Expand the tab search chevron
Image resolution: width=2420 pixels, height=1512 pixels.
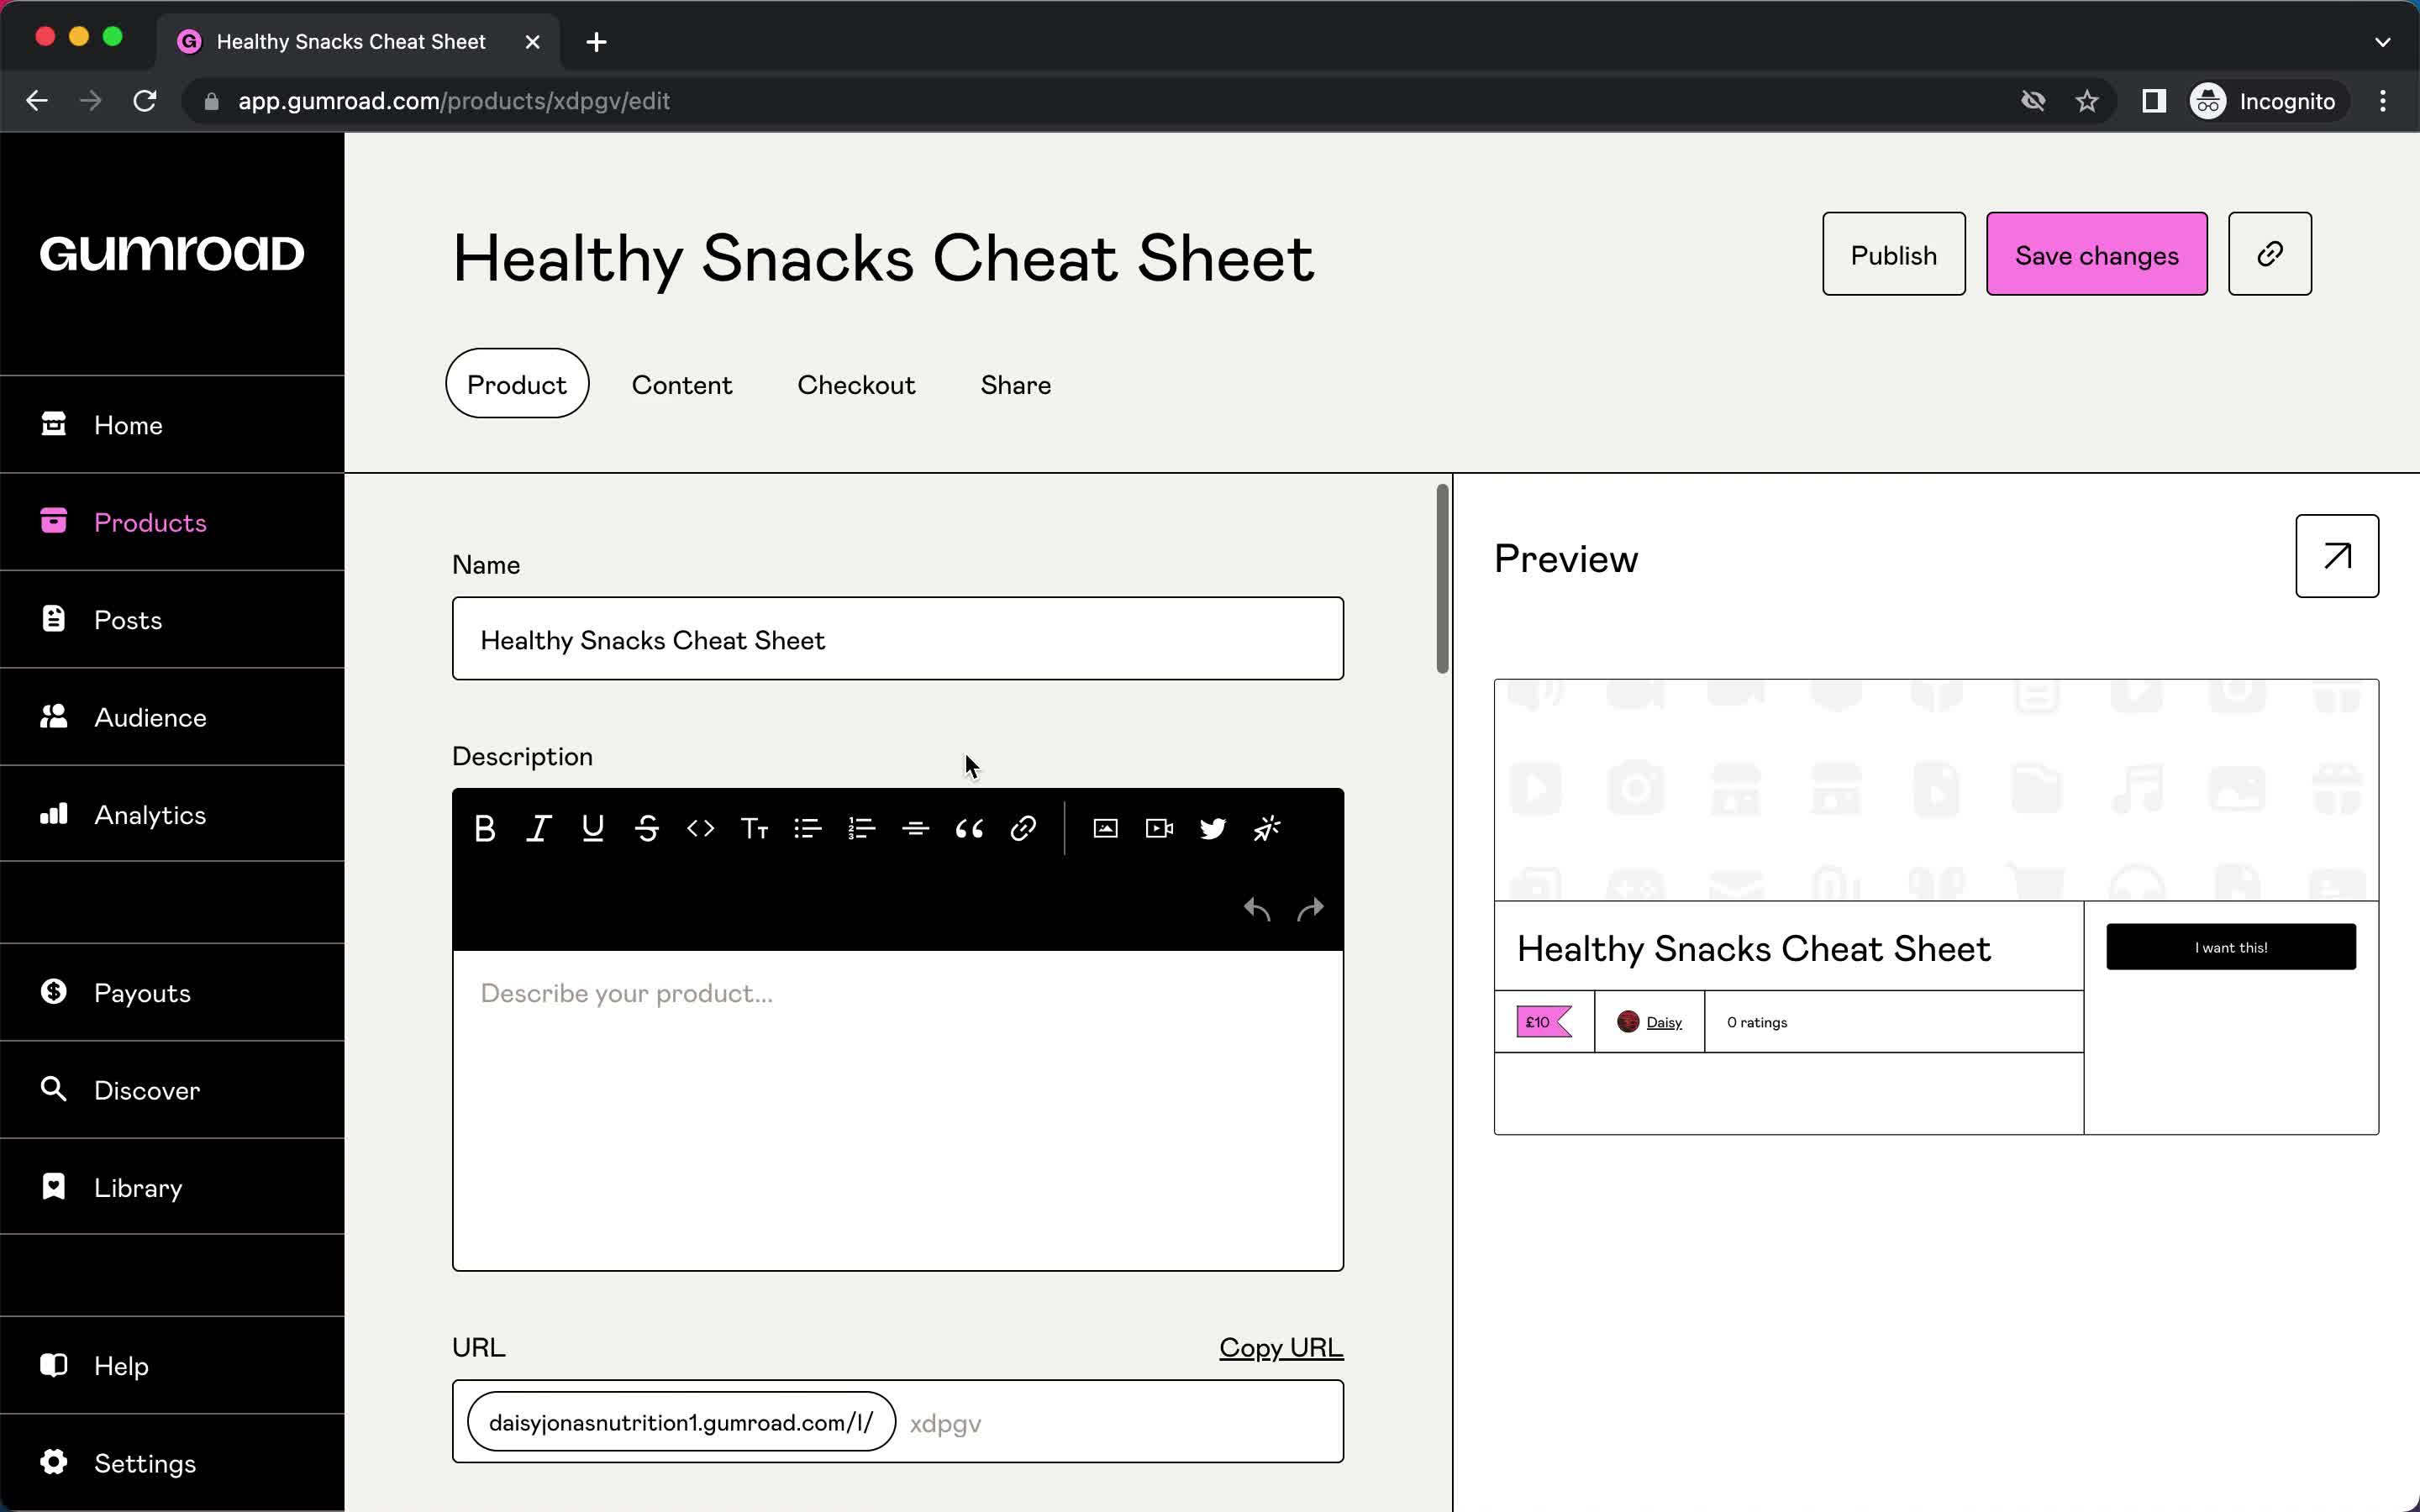(x=2383, y=42)
